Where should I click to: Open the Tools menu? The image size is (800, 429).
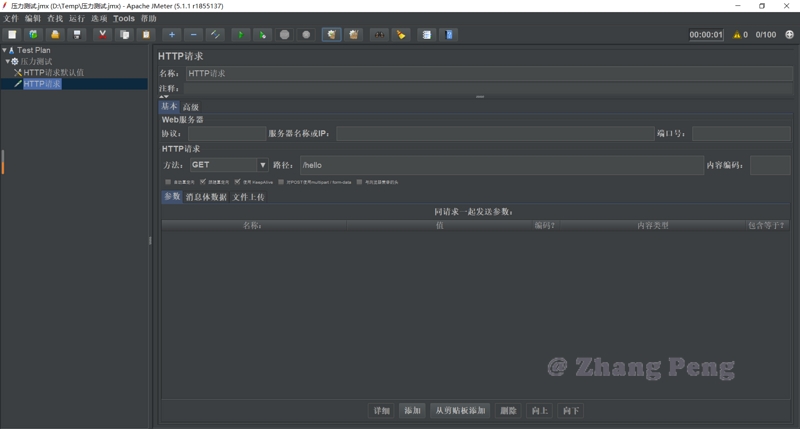(124, 19)
